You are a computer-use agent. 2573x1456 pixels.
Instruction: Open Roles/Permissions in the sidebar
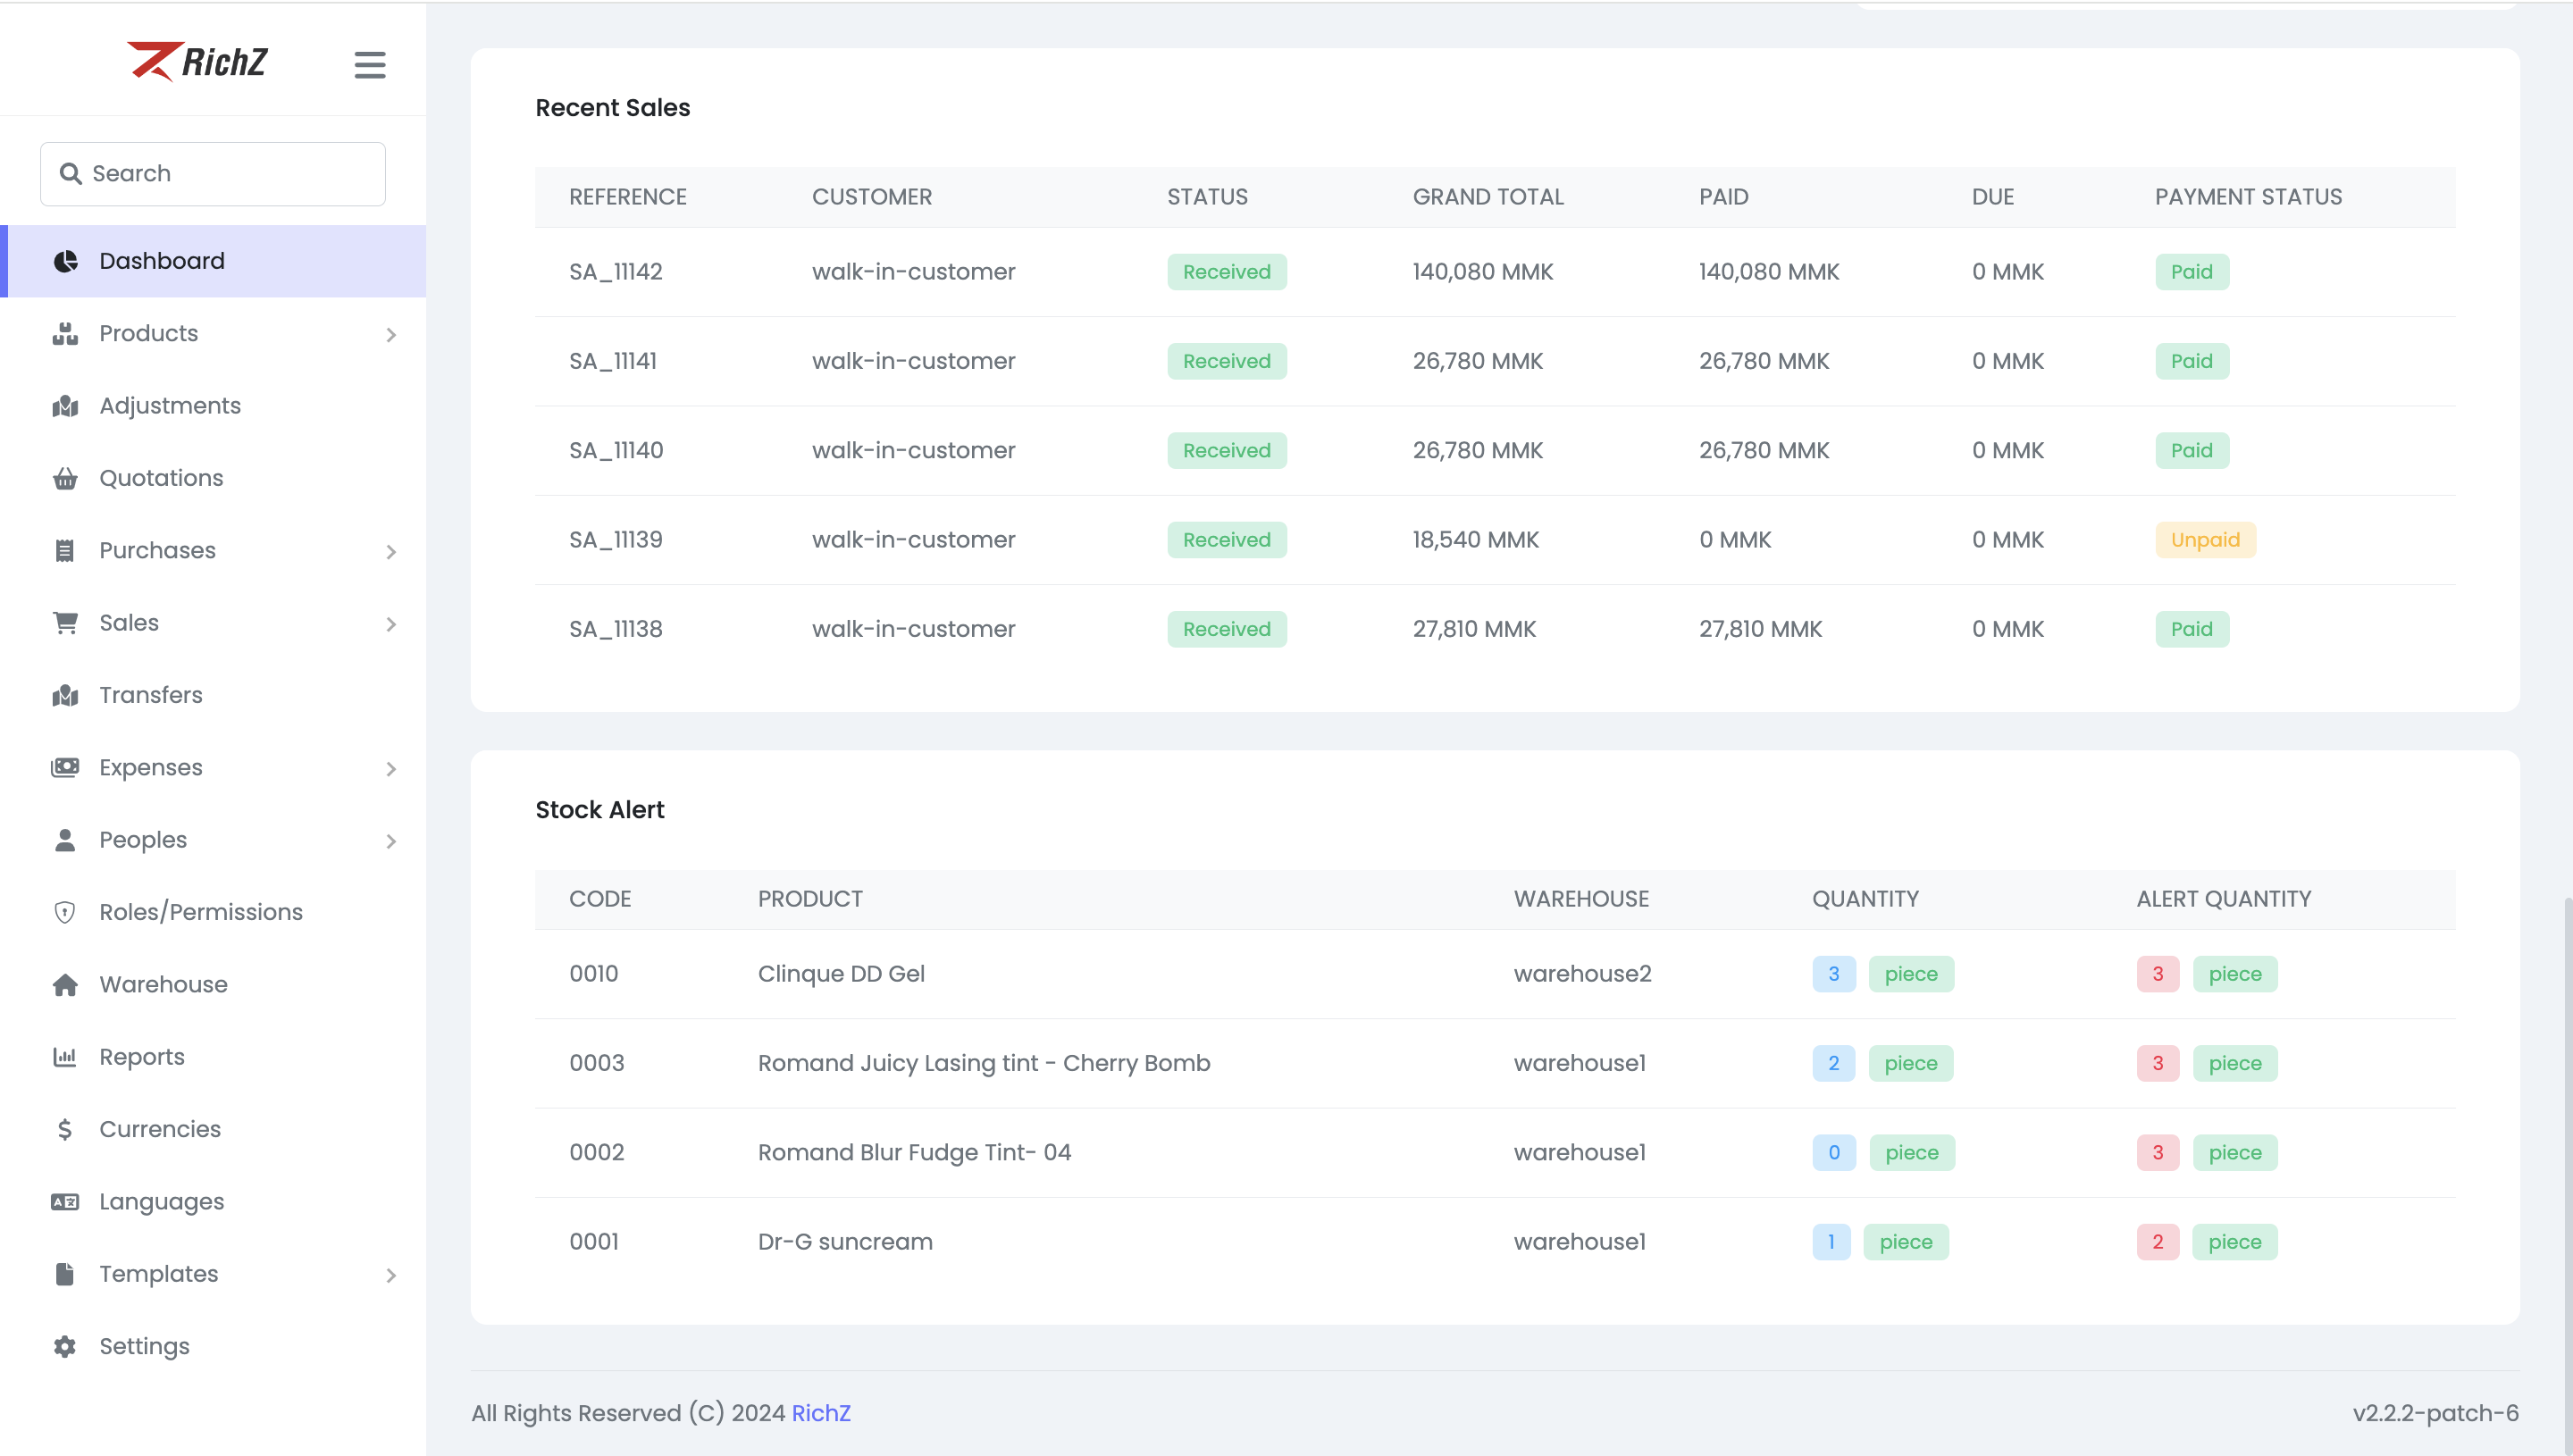tap(213, 912)
